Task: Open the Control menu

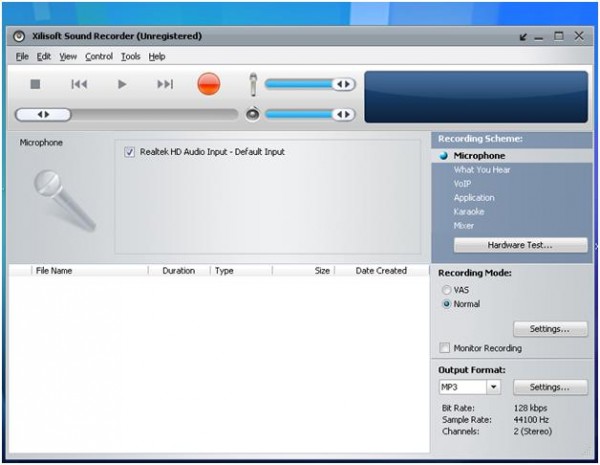Action: coord(99,57)
